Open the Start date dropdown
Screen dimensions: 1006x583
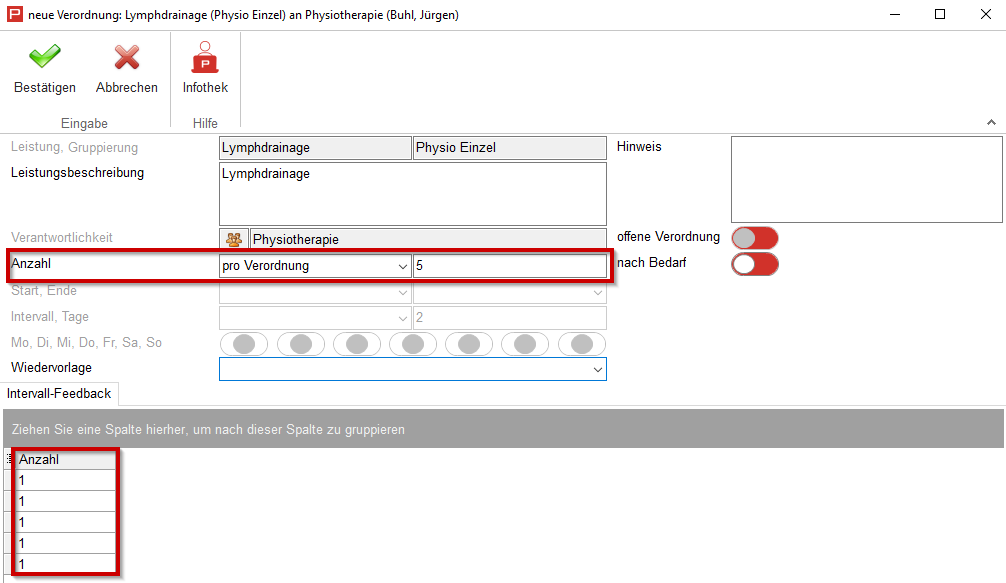(402, 292)
